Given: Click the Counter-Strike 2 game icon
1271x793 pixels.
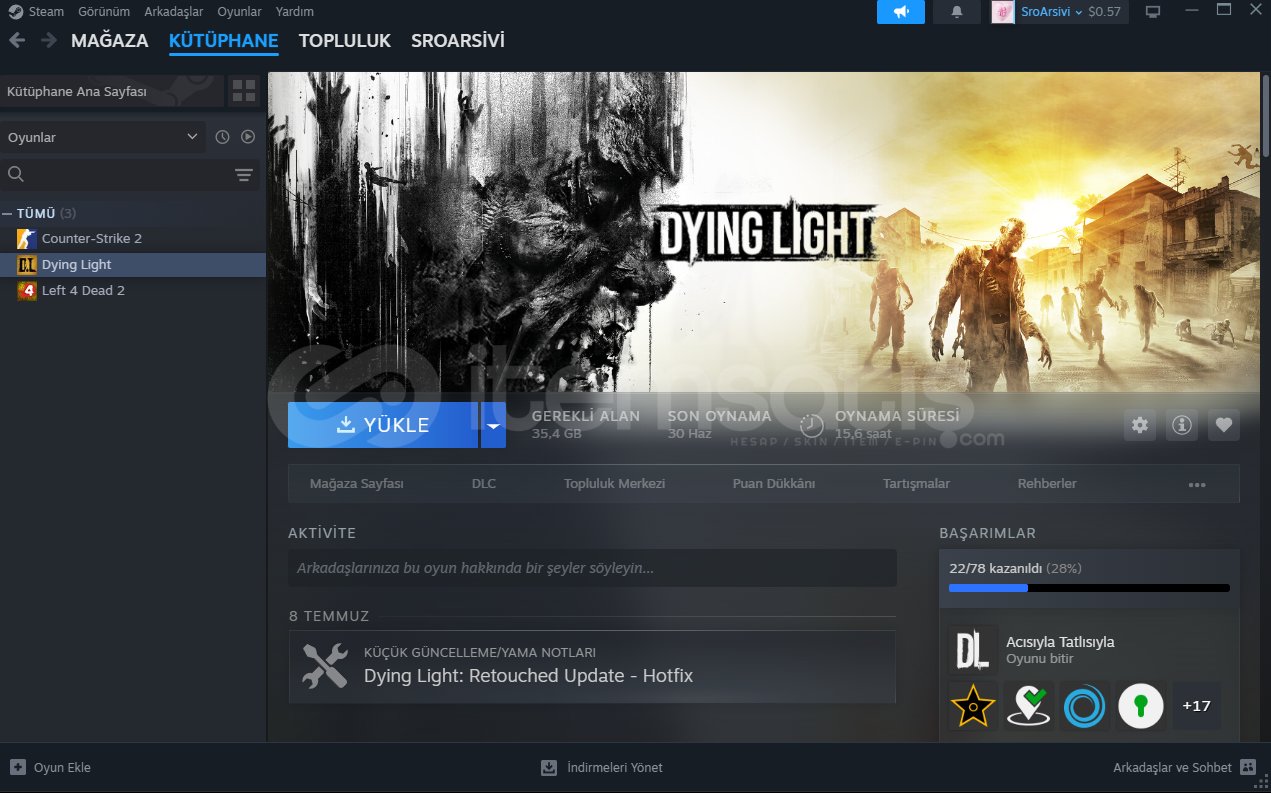Looking at the screenshot, I should pos(27,239).
